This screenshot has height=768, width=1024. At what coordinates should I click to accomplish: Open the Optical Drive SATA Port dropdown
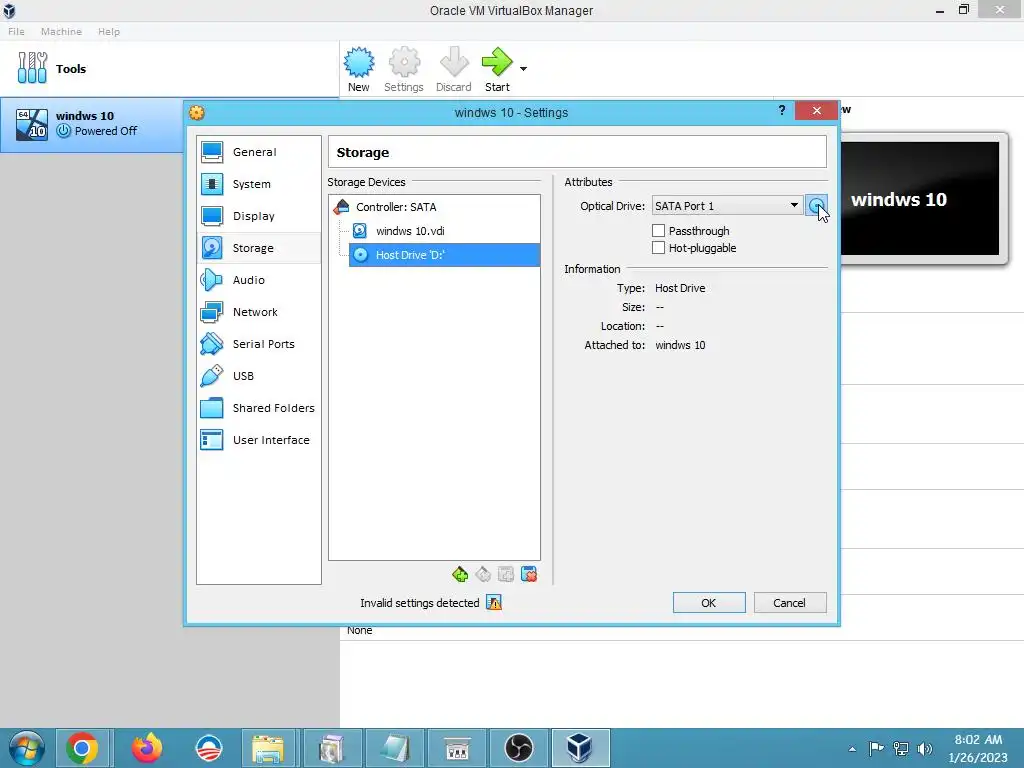[x=727, y=206]
